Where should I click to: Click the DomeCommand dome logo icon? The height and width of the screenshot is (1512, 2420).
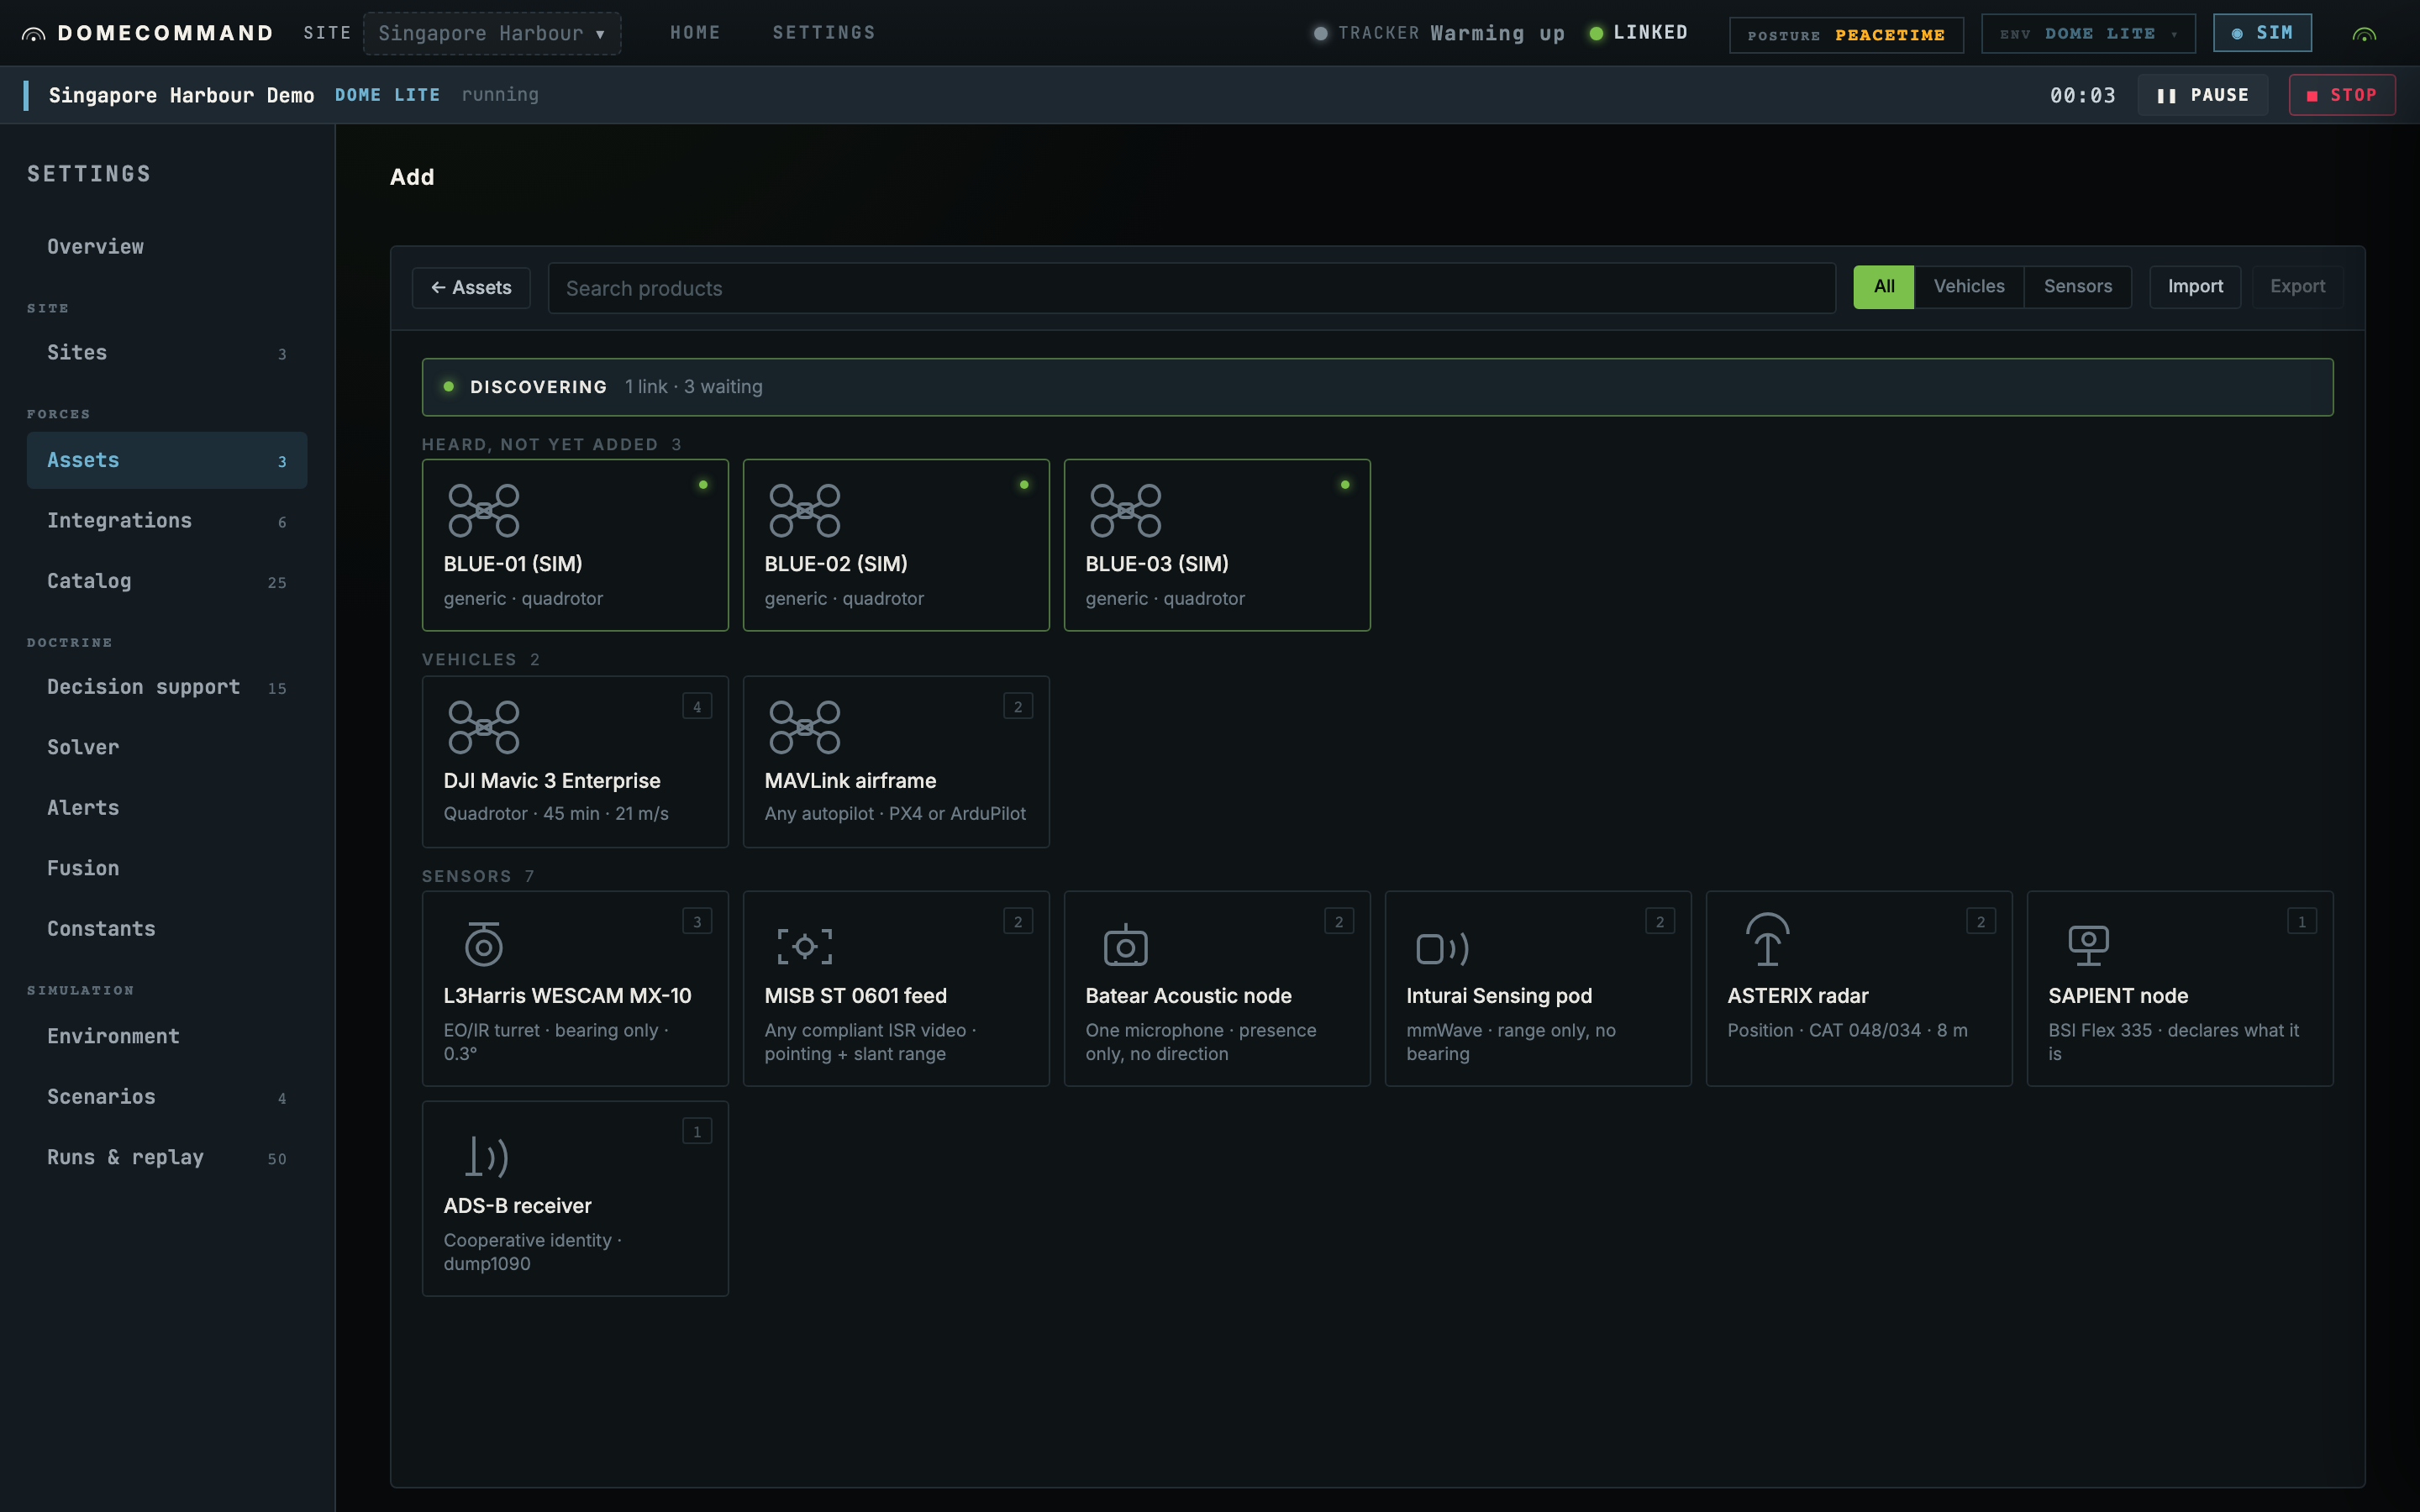pyautogui.click(x=33, y=34)
